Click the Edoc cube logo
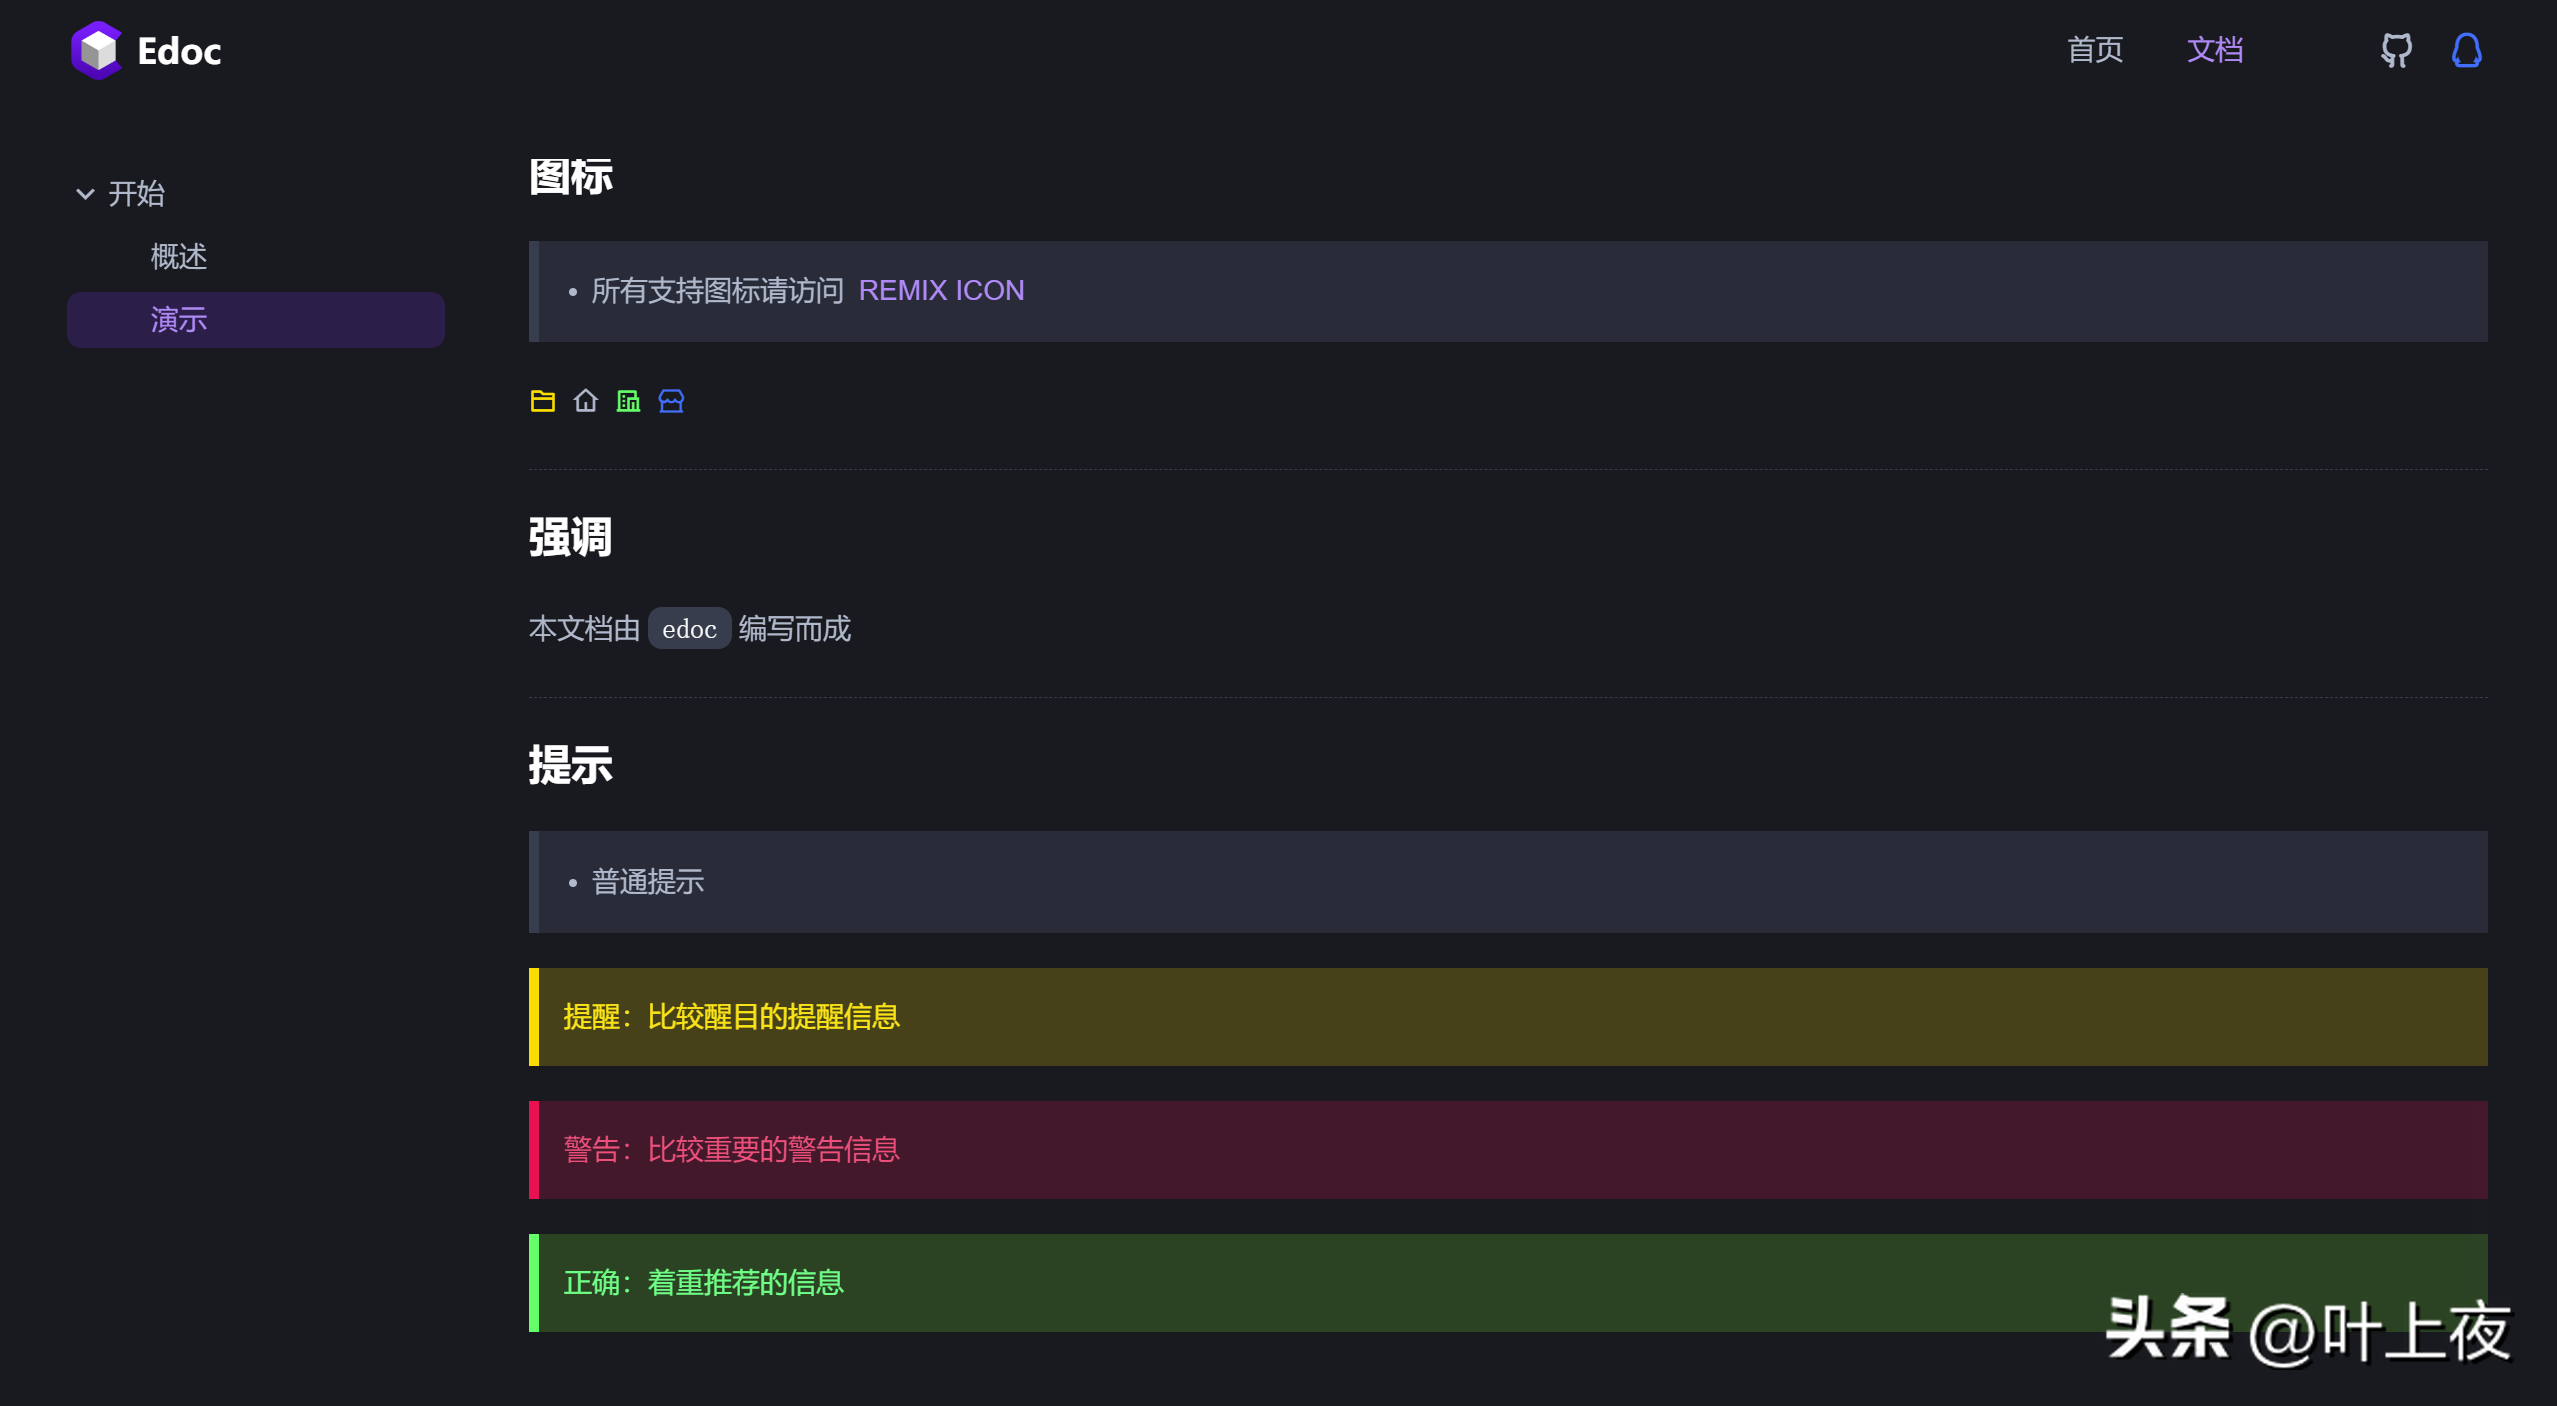This screenshot has height=1406, width=2557. [97, 49]
